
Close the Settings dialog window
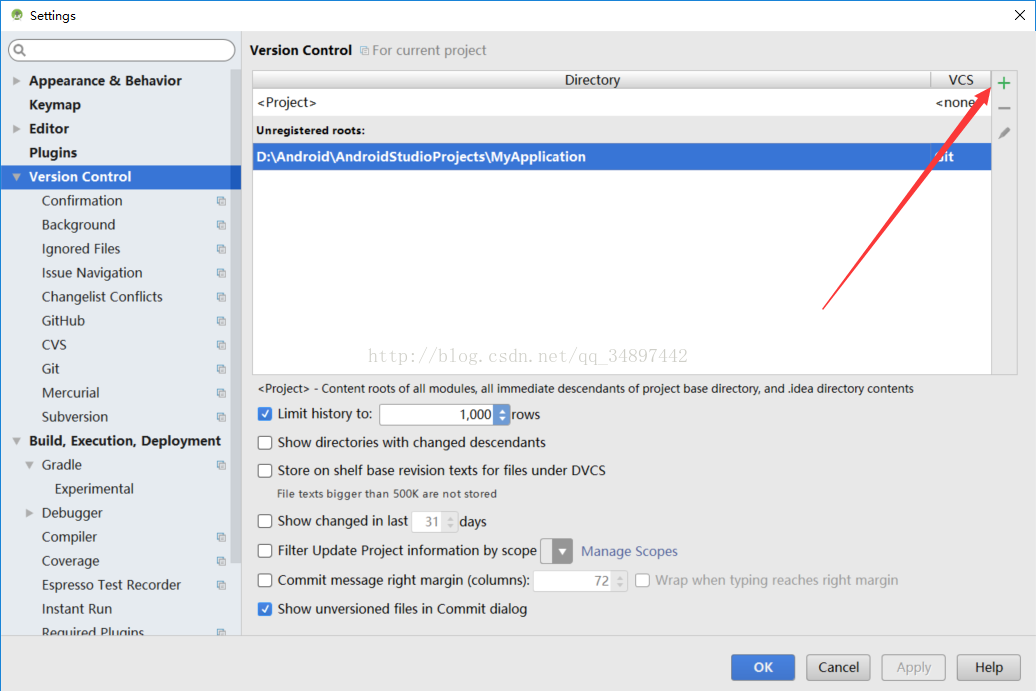1019,15
